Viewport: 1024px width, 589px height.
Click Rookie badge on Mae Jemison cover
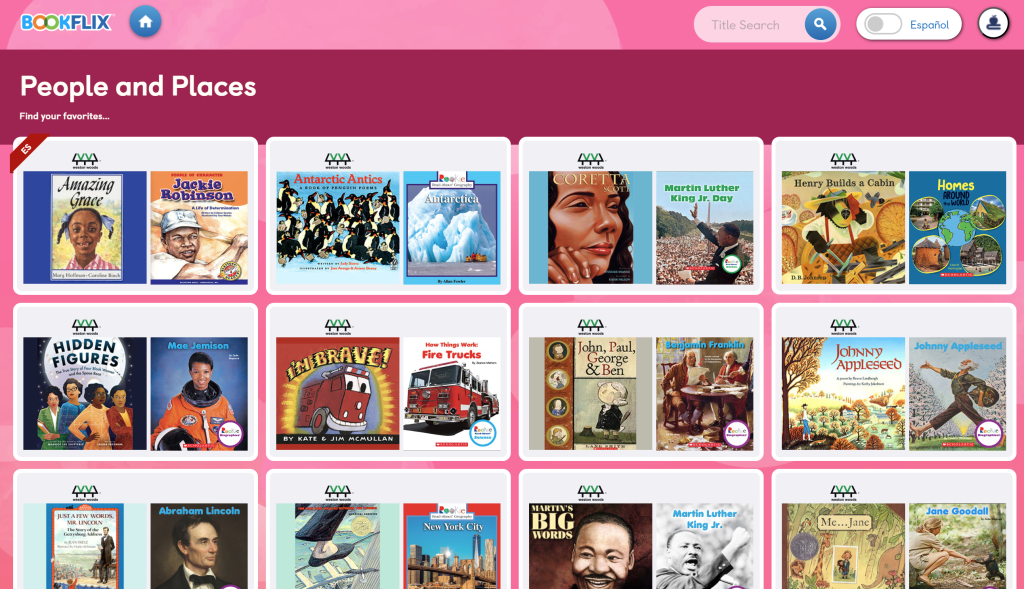tap(230, 433)
